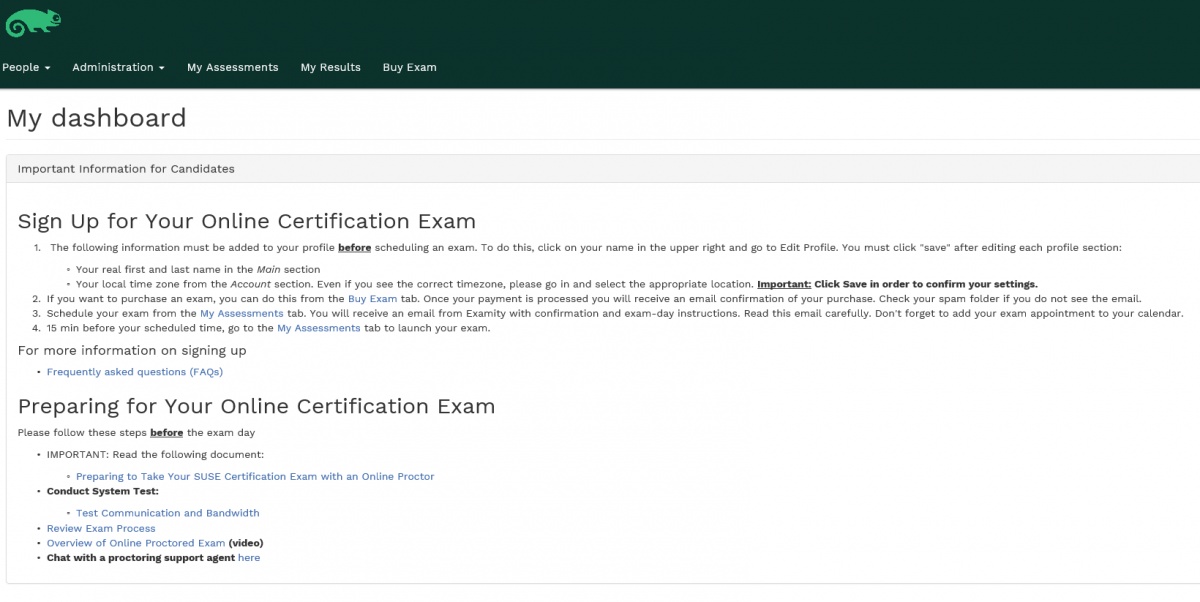
Task: Click Test Communication and Bandwidth link
Action: pyautogui.click(x=167, y=513)
